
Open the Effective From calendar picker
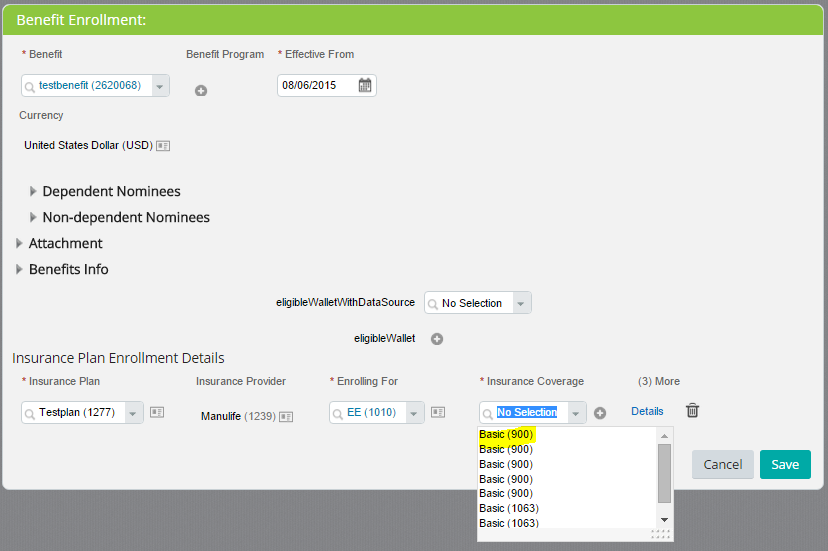[365, 85]
